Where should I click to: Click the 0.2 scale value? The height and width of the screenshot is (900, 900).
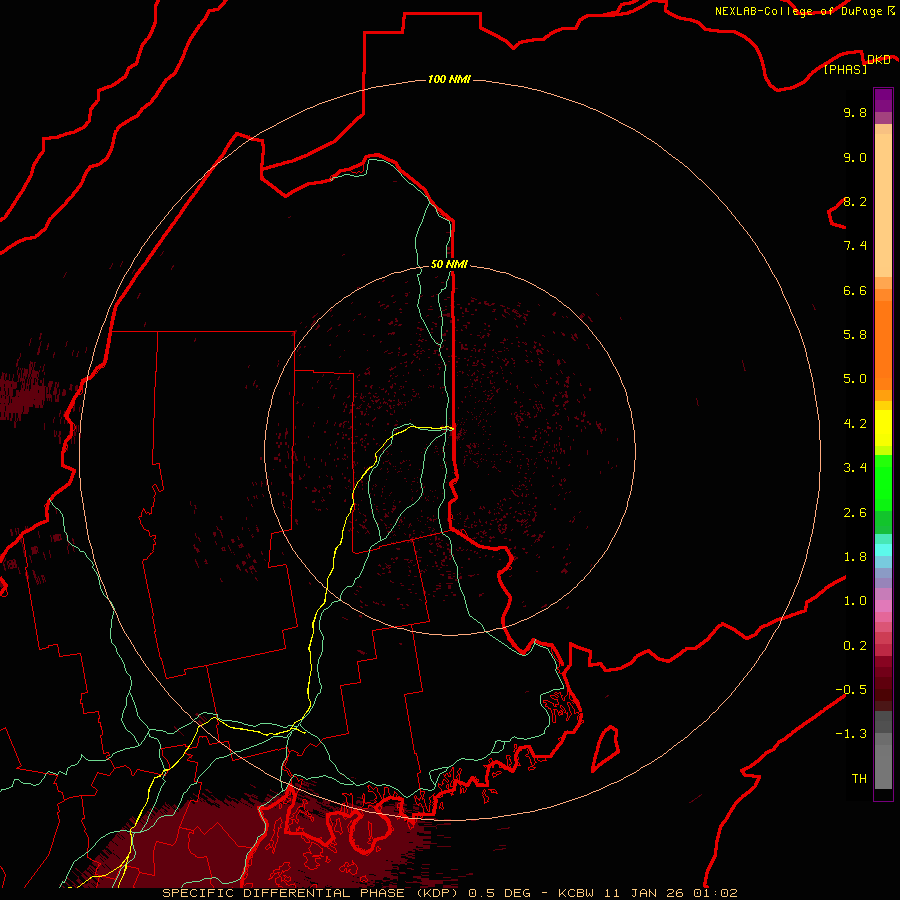[x=855, y=646]
